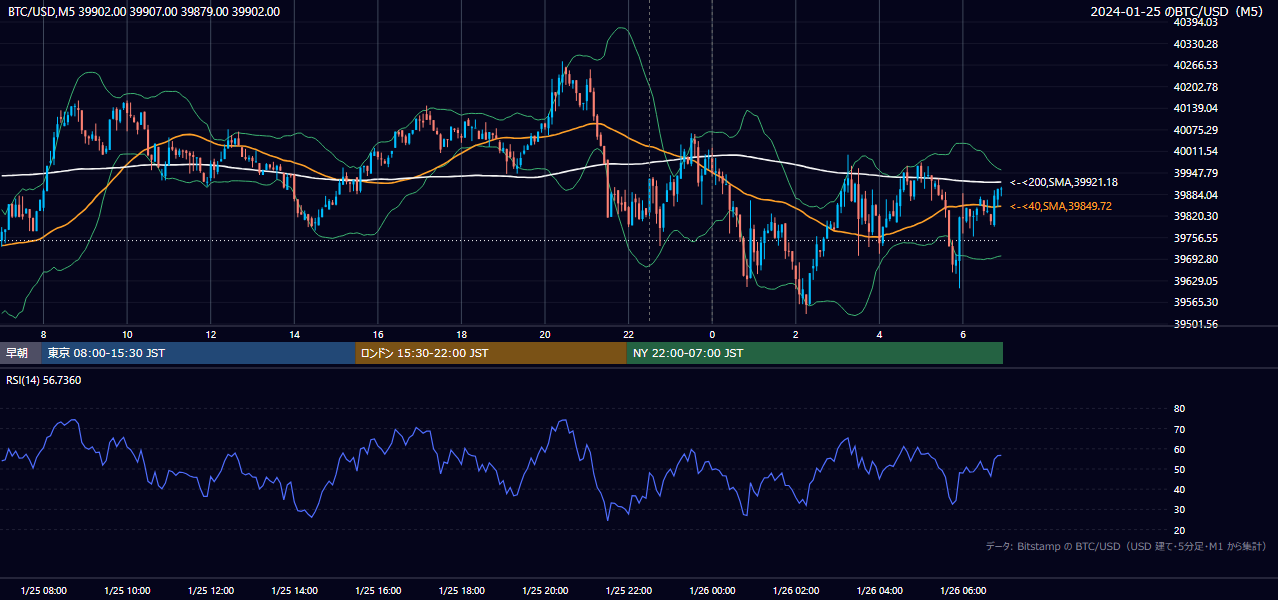Click the 40394.03 price axis label
Screen dimensions: 1278x600
click(1196, 22)
